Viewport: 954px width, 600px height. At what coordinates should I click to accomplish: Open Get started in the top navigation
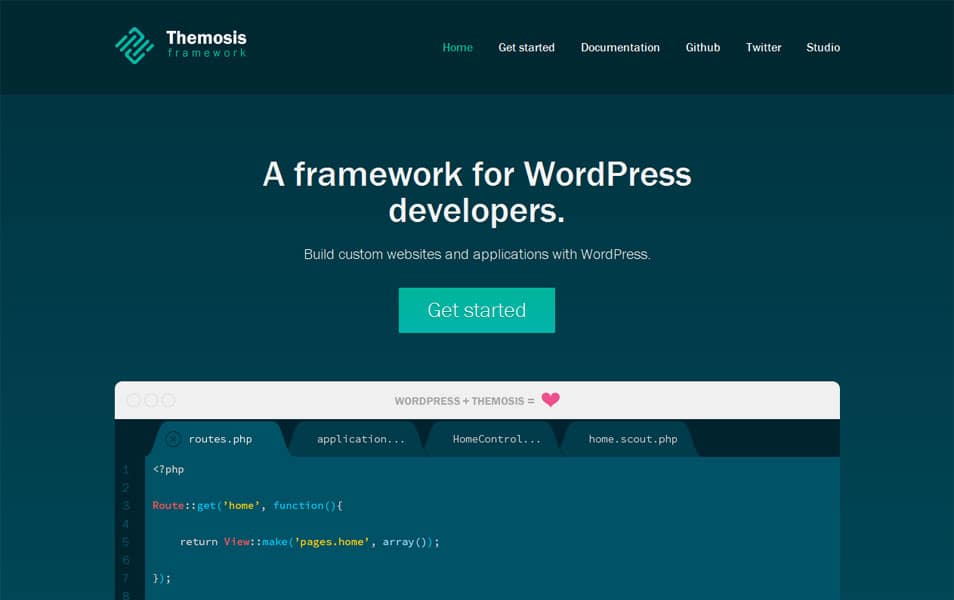pyautogui.click(x=526, y=47)
